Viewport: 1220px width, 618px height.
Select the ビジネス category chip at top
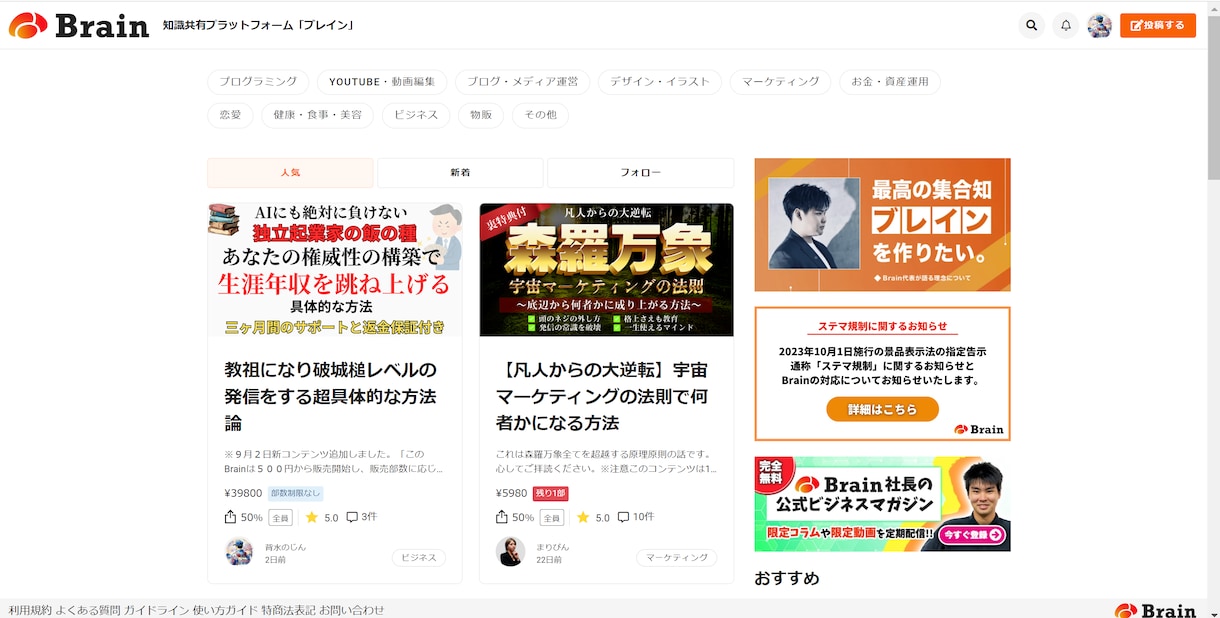point(416,115)
